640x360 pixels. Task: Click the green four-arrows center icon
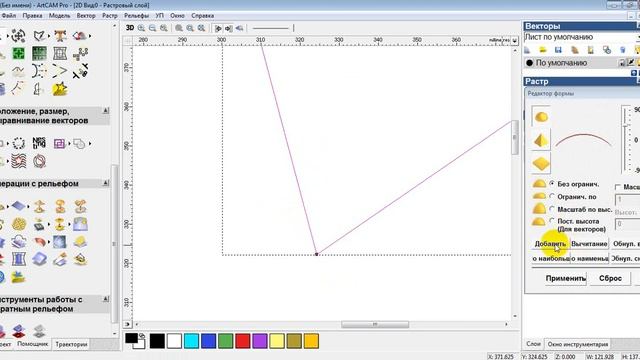(18, 53)
